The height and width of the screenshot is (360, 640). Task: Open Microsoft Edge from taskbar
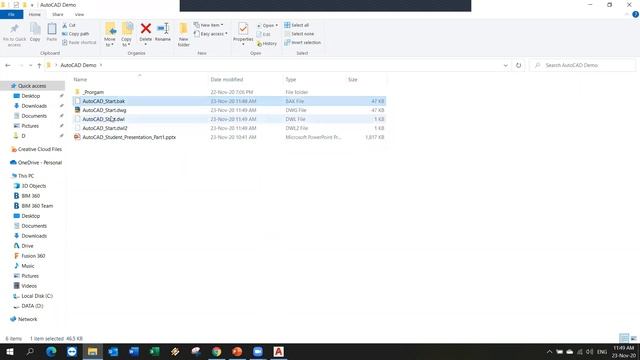(51, 352)
